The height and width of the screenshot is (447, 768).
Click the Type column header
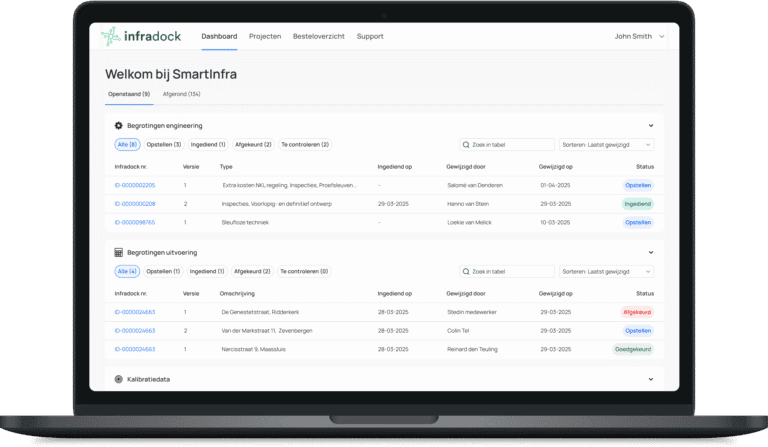pos(226,167)
